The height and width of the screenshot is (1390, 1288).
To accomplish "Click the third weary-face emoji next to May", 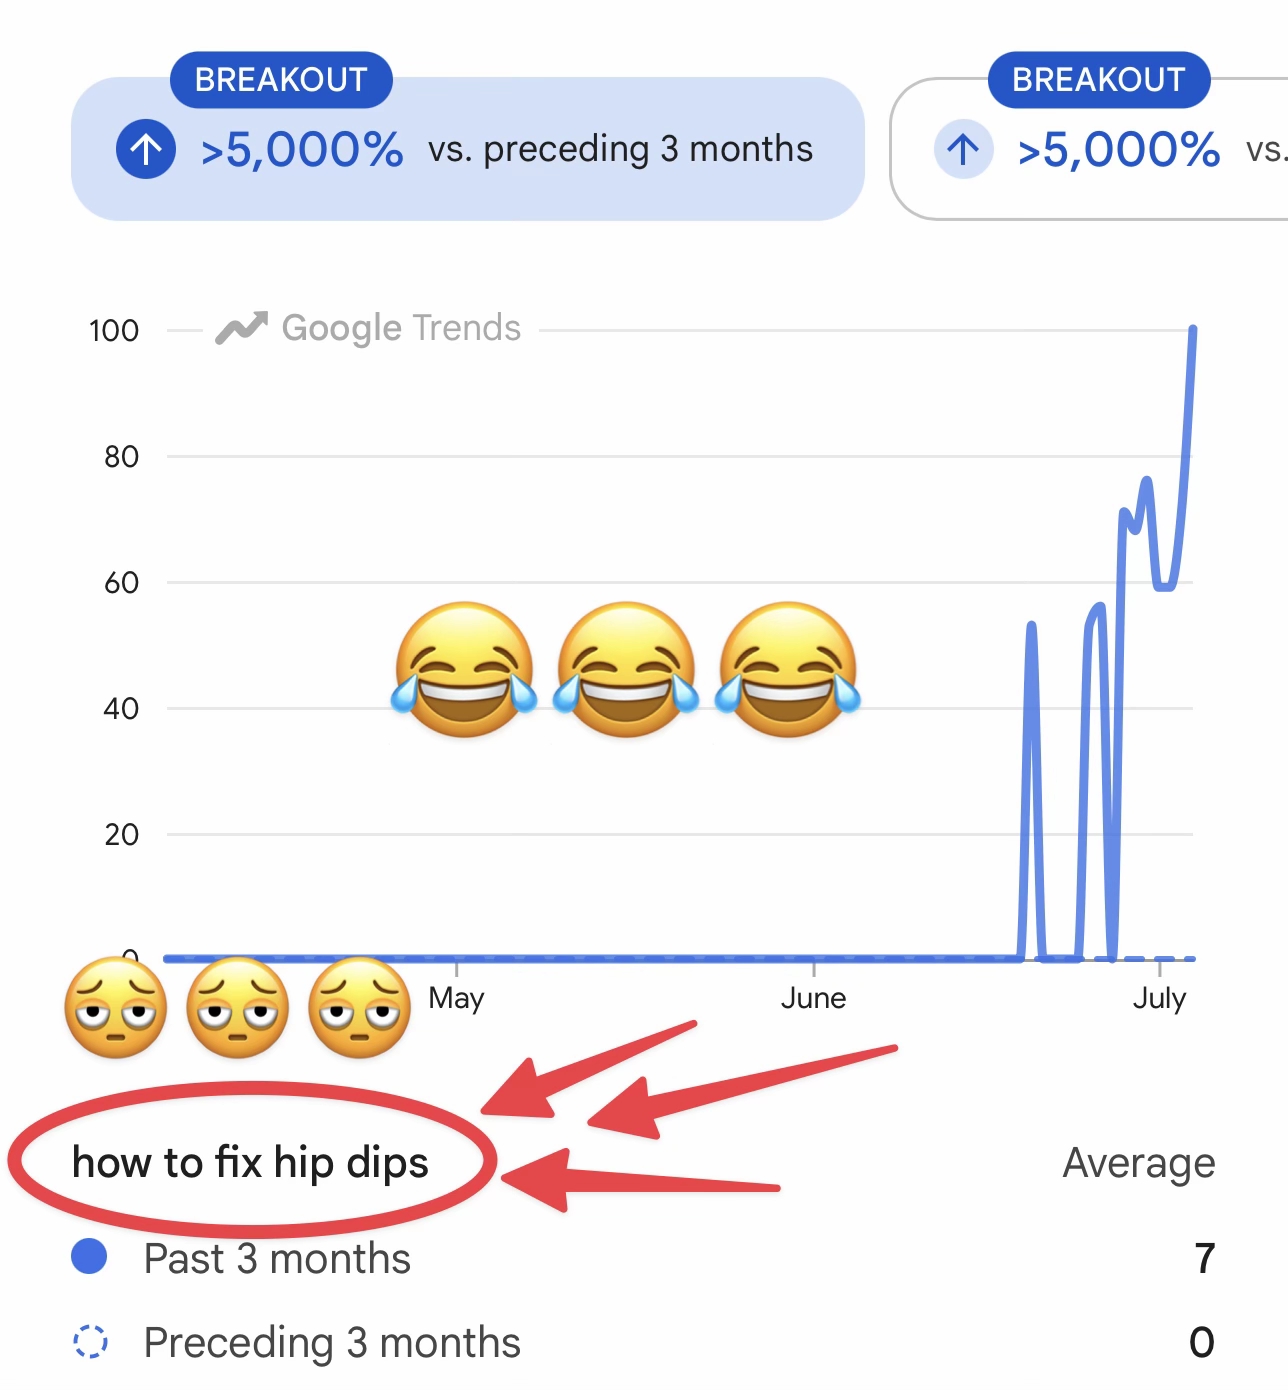I will [360, 1007].
